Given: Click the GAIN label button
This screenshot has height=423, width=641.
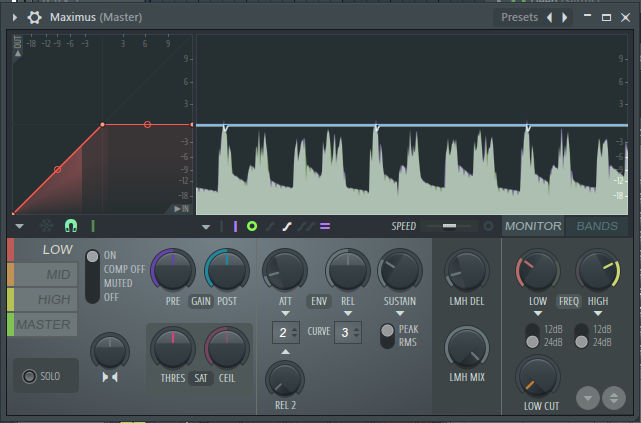Looking at the screenshot, I should point(201,301).
